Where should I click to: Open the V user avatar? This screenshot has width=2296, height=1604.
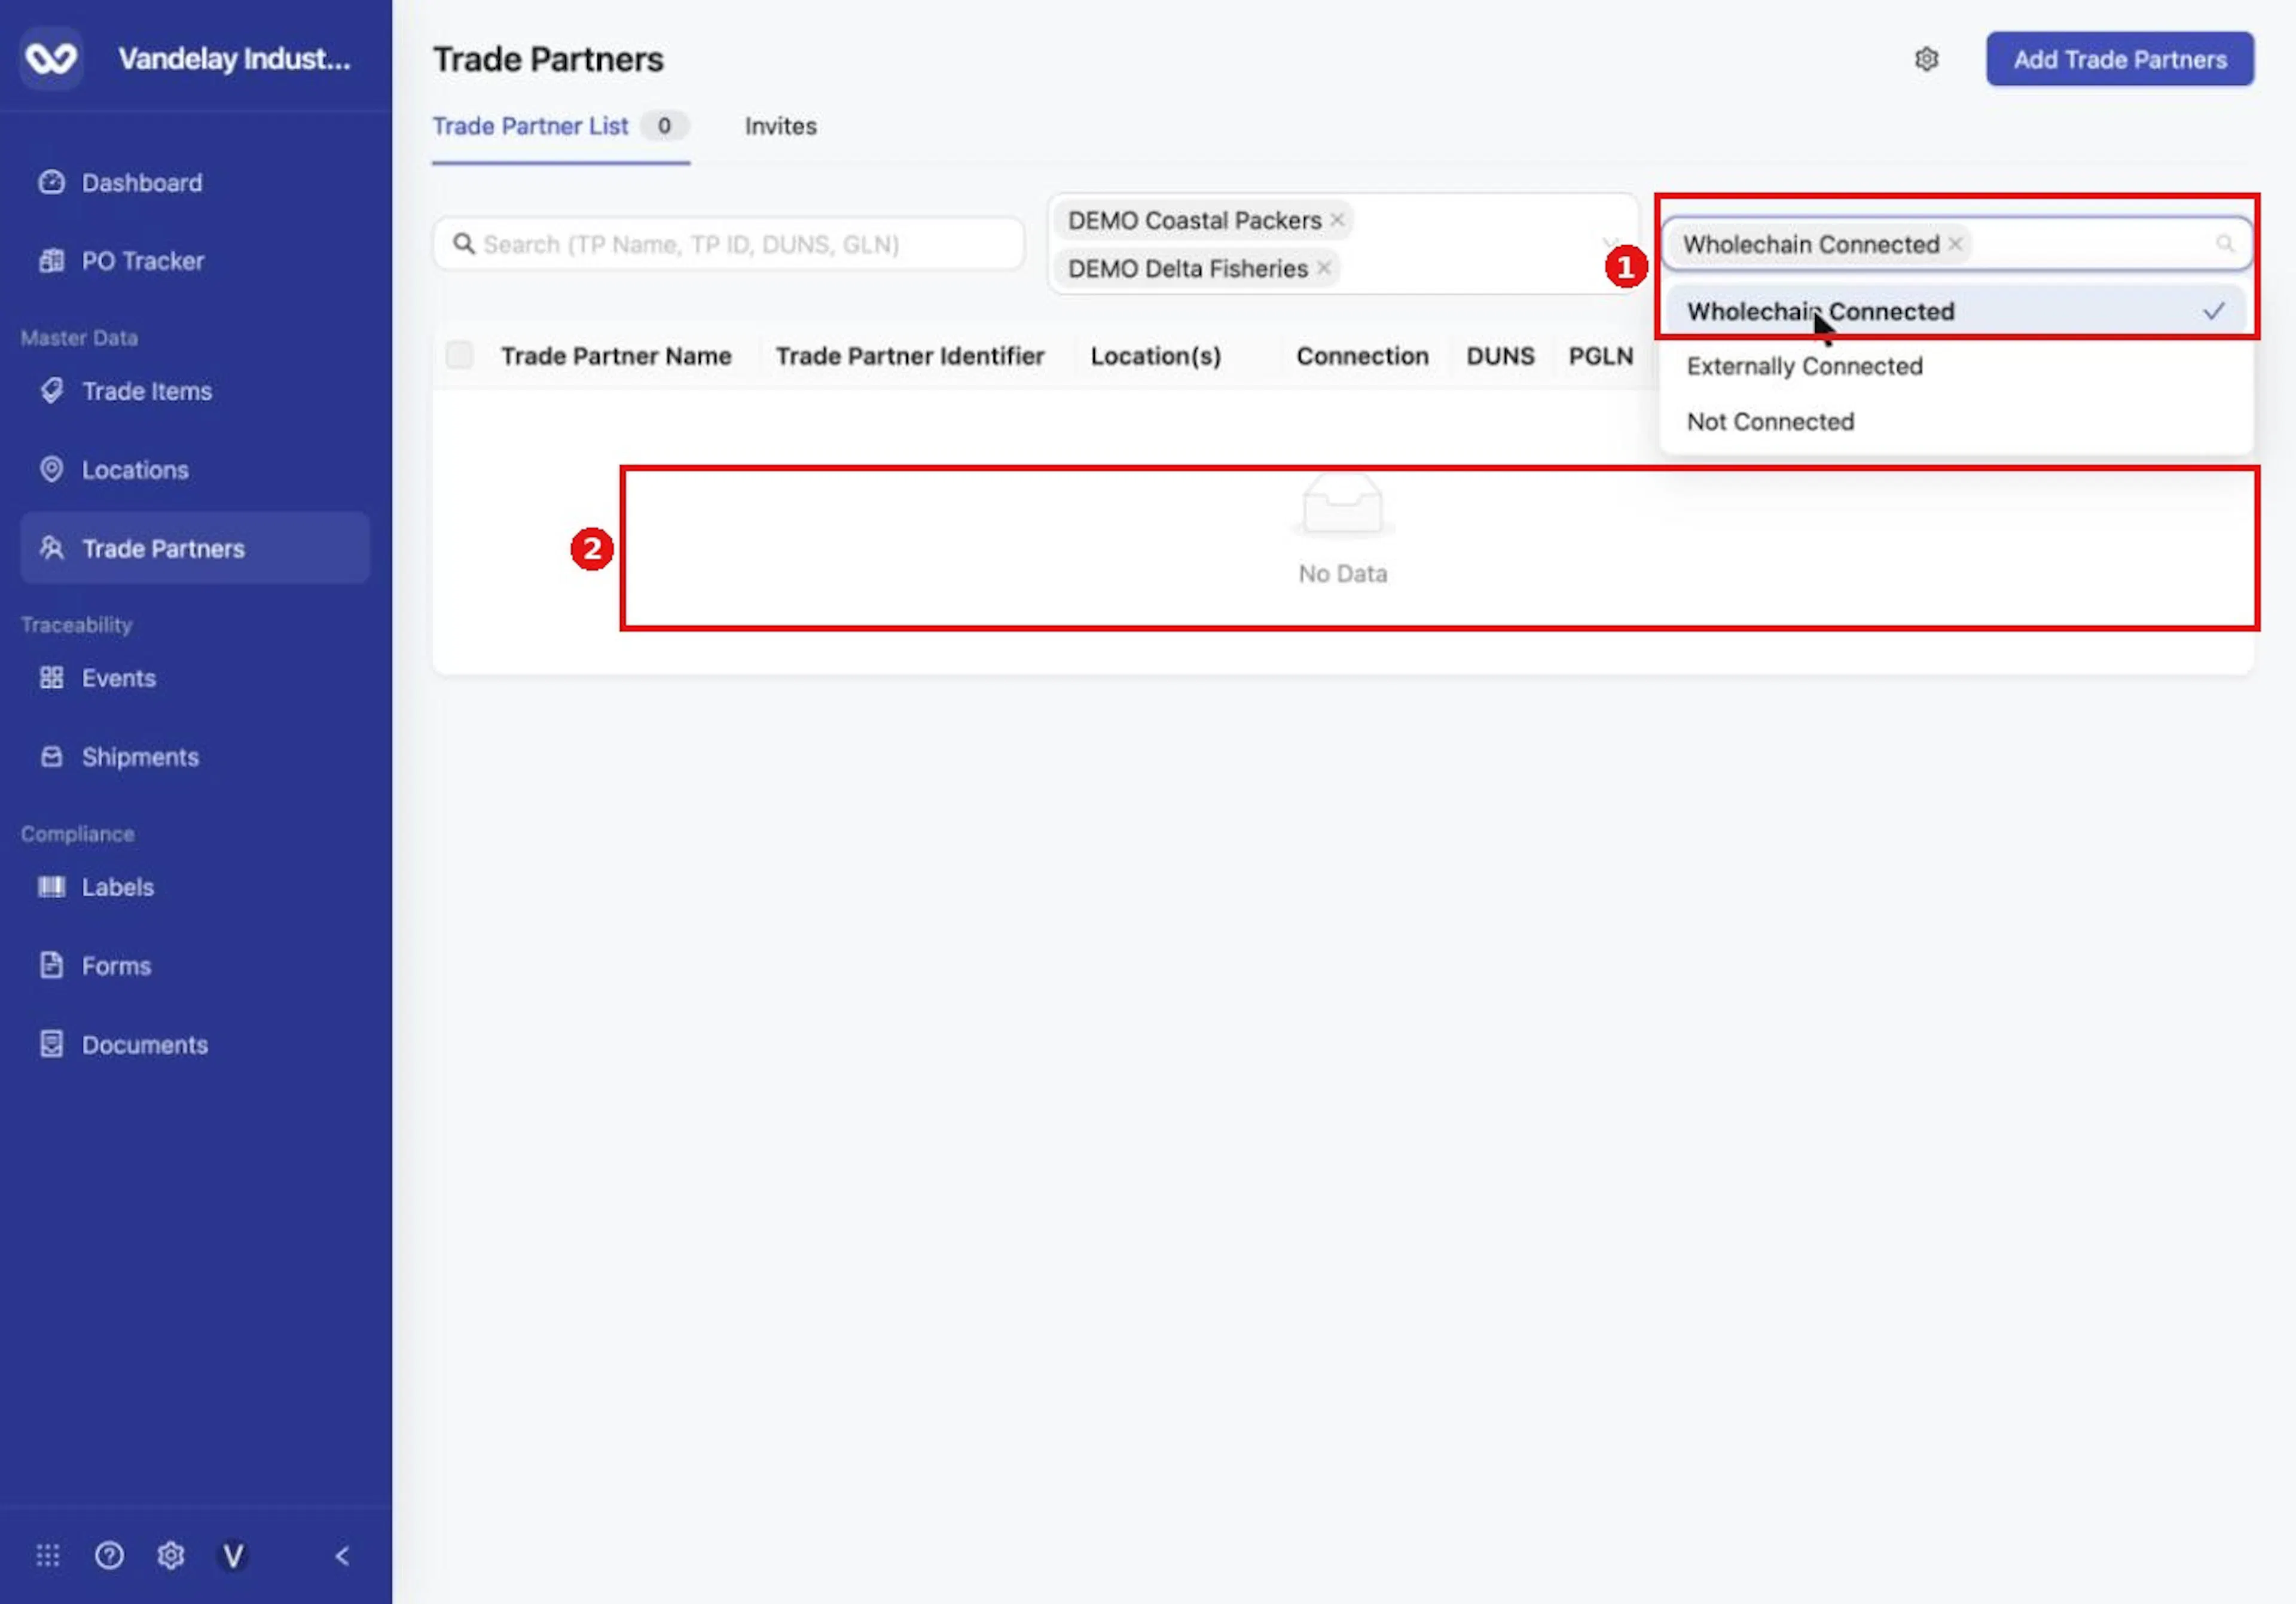pyautogui.click(x=233, y=1555)
